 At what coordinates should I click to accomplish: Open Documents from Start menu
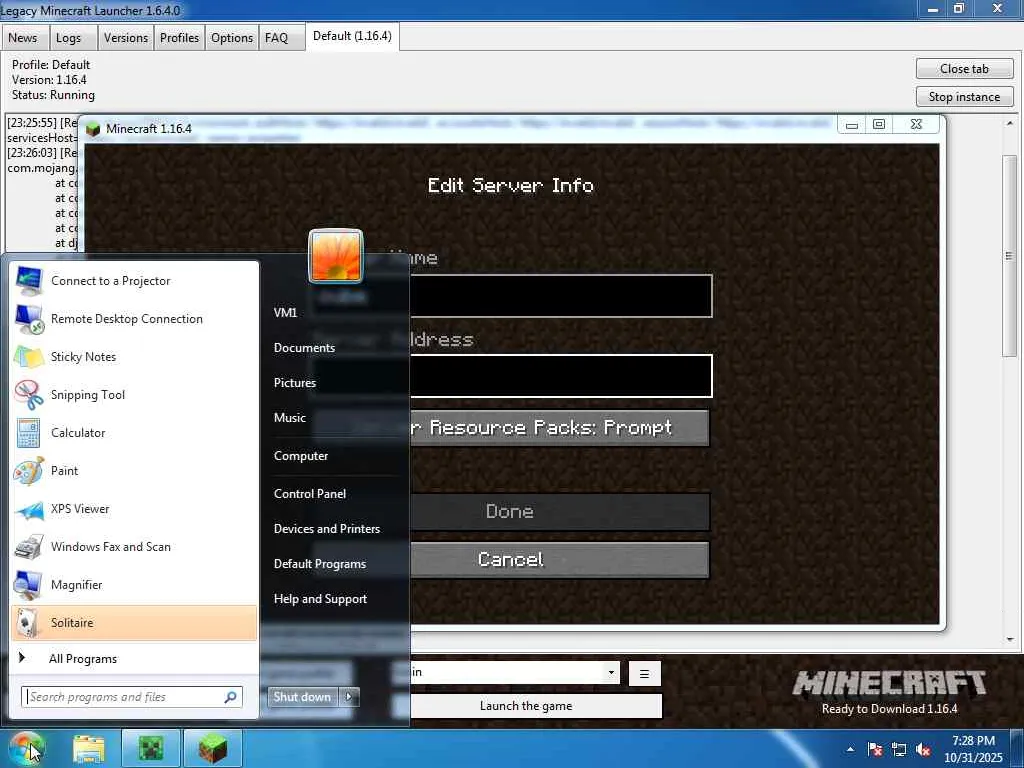pyautogui.click(x=304, y=348)
